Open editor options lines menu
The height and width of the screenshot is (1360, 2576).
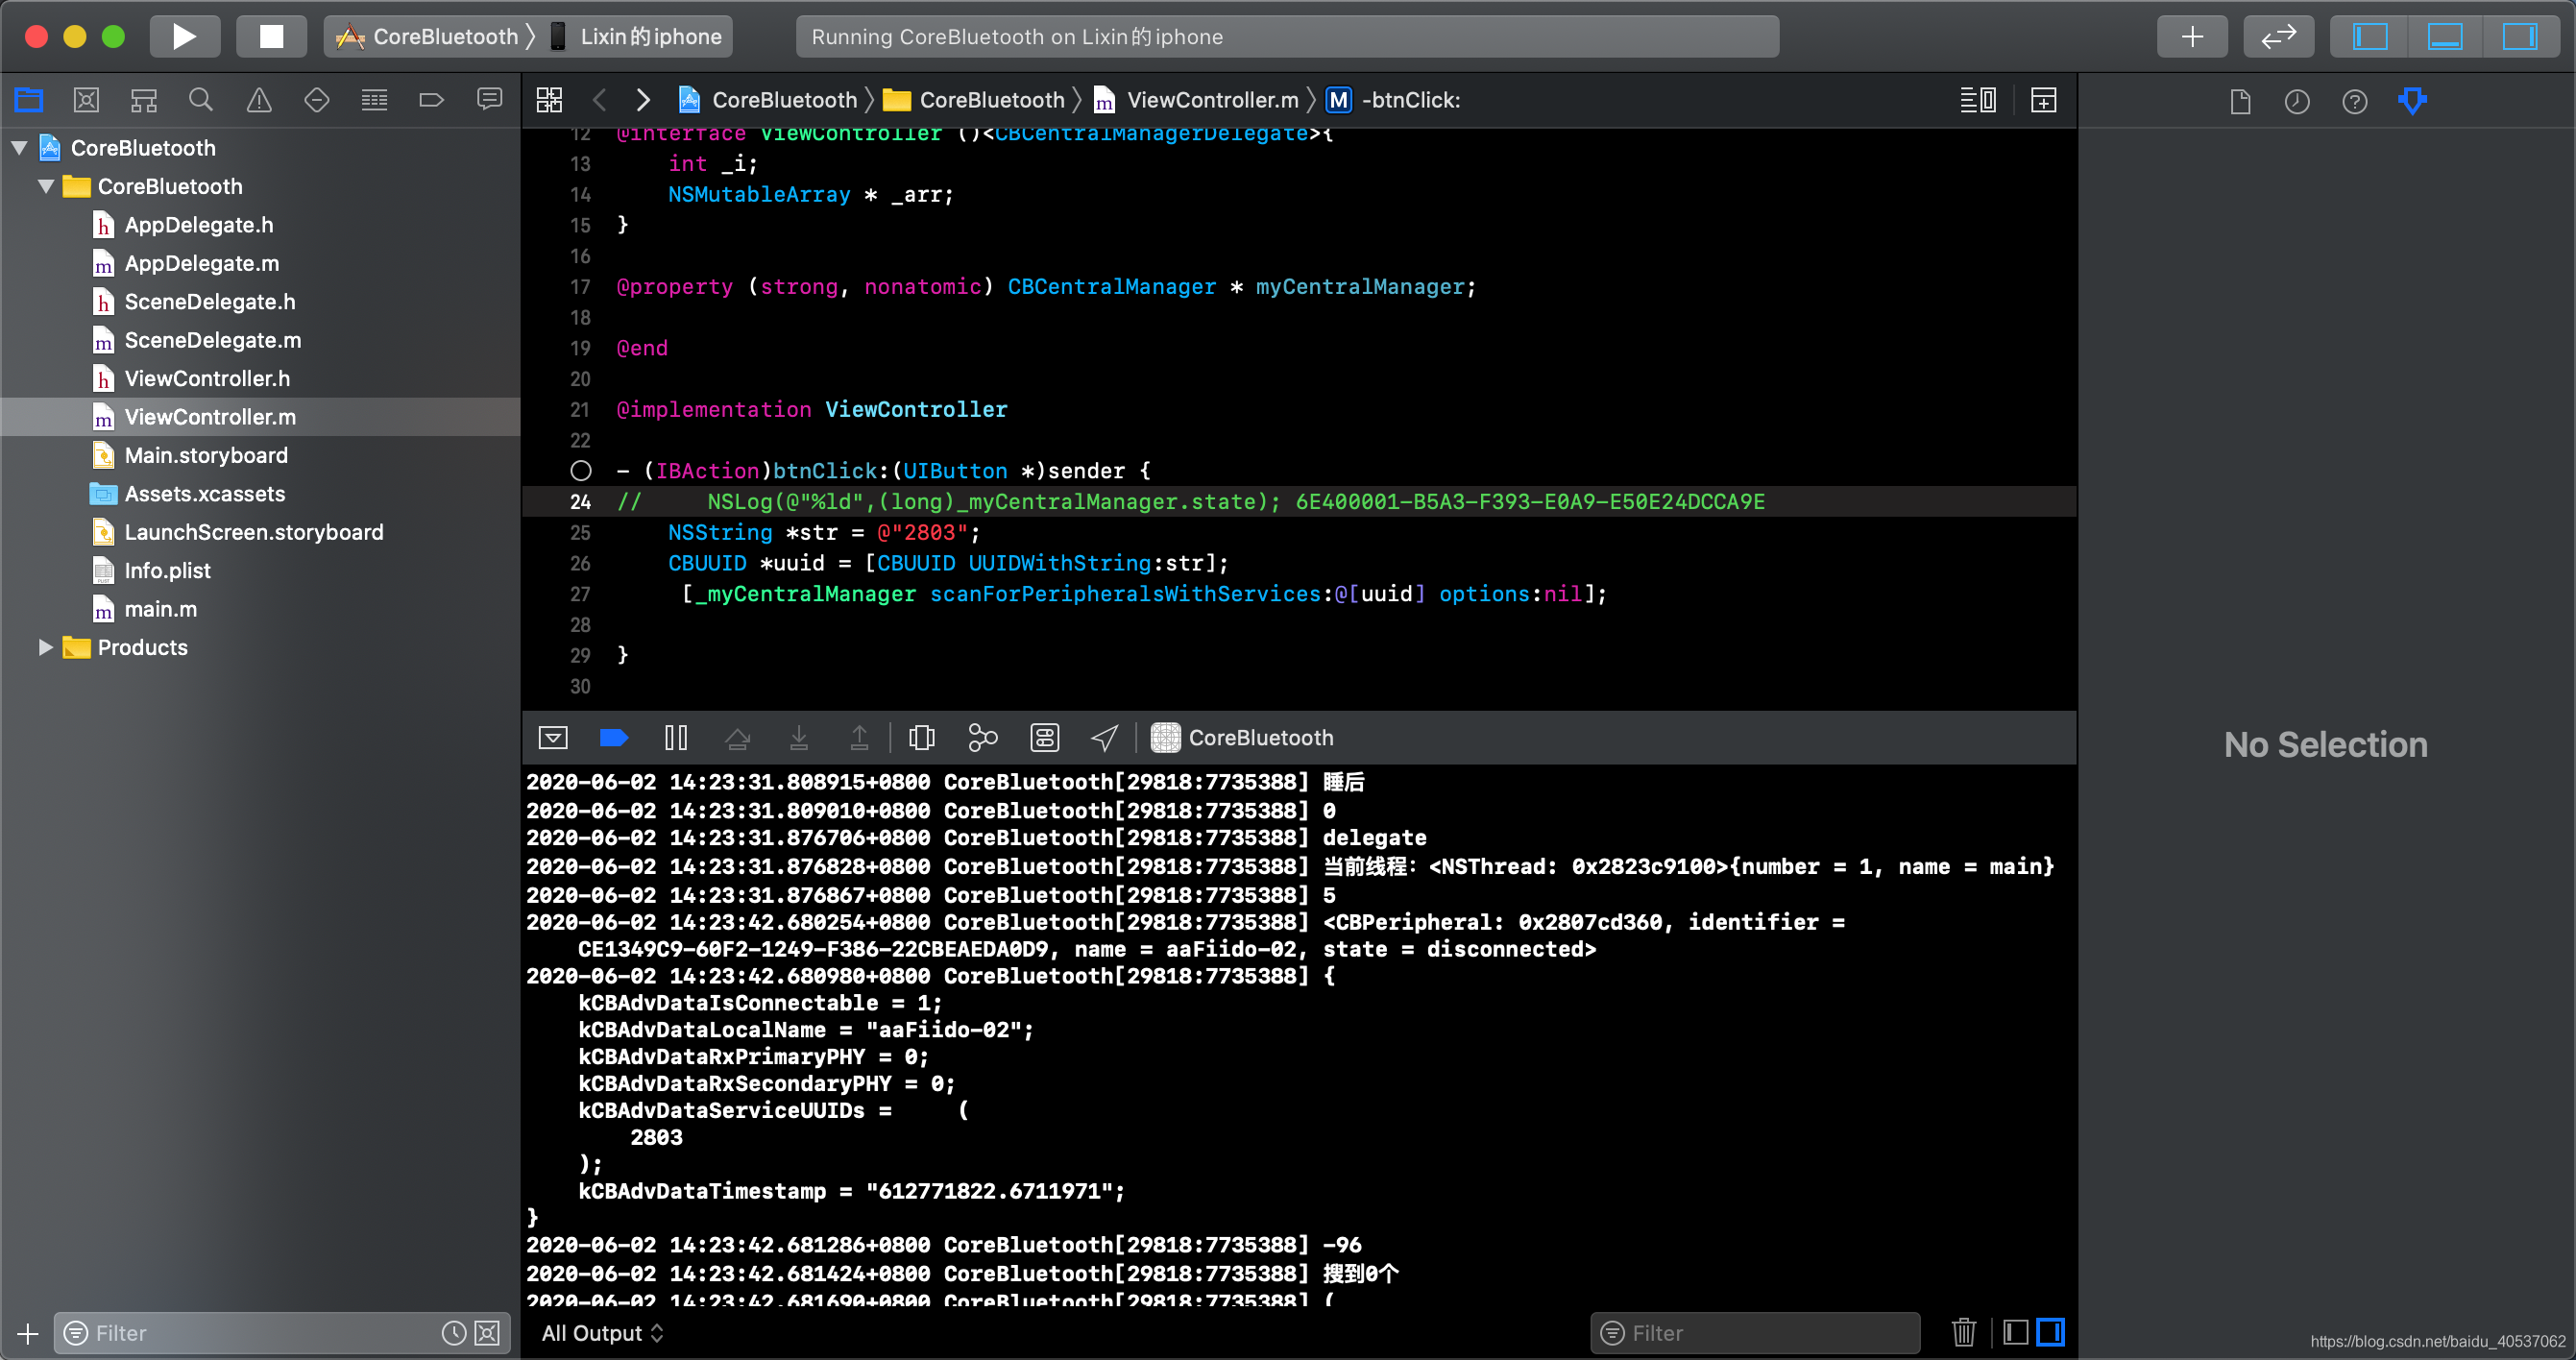pos(1977,100)
